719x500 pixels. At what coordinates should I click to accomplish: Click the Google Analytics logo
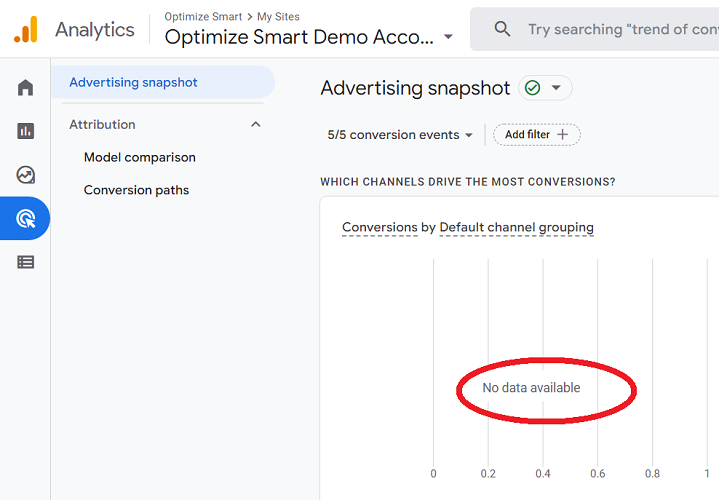pyautogui.click(x=26, y=29)
